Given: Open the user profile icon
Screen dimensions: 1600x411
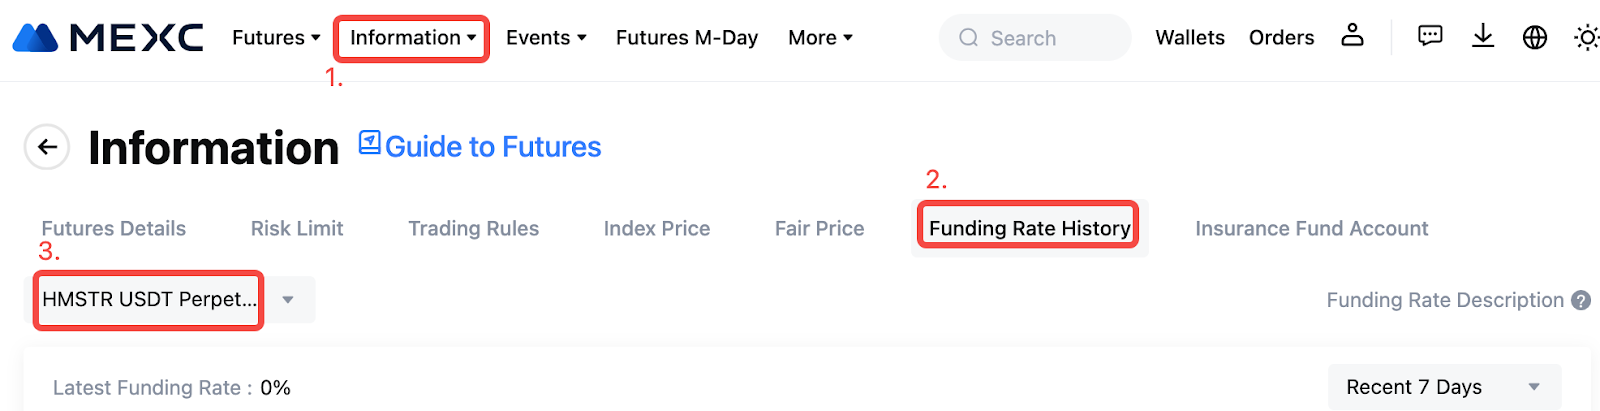Looking at the screenshot, I should 1352,36.
